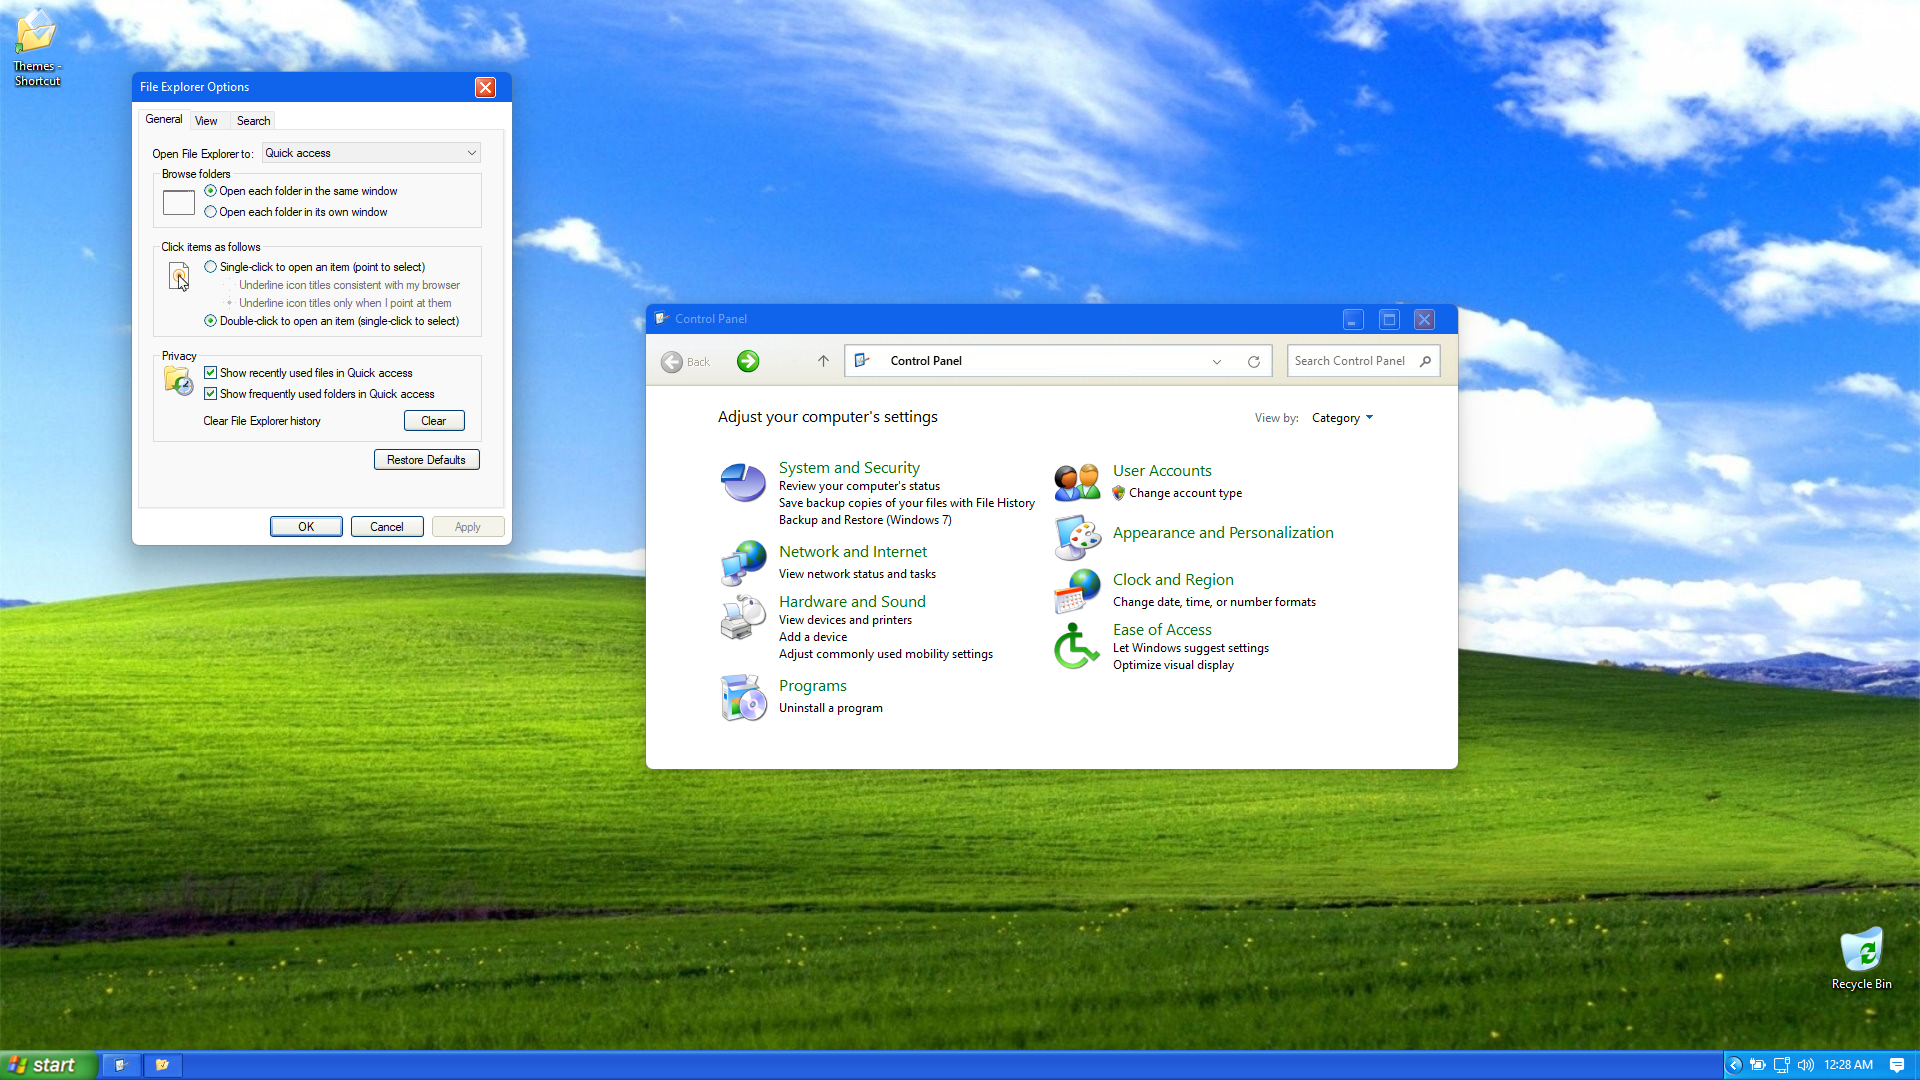Click the System and Security pie-chart icon
Viewport: 1920px width, 1080px height.
click(x=743, y=483)
